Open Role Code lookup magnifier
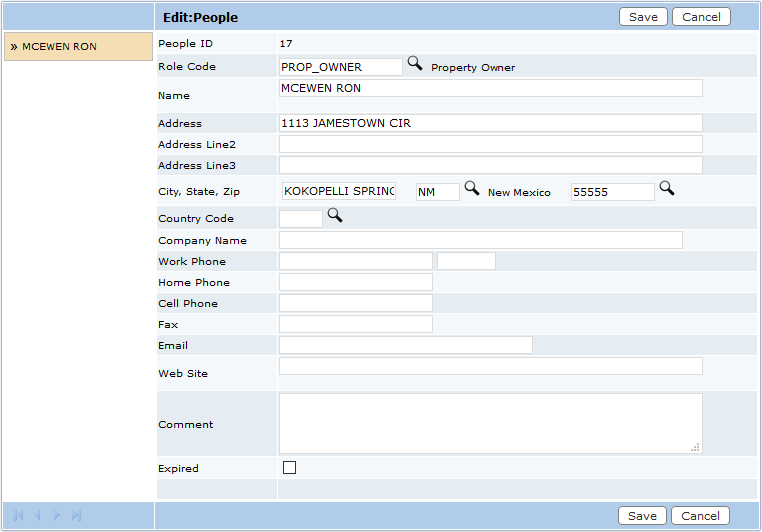 click(415, 64)
